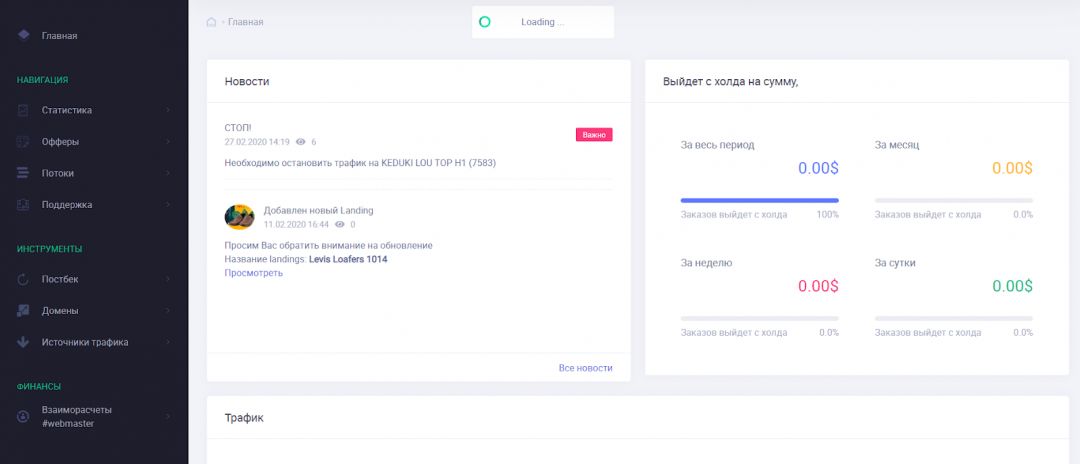Image resolution: width=1080 pixels, height=464 pixels.
Task: Click the Постбек refresh icon
Action: (x=23, y=280)
